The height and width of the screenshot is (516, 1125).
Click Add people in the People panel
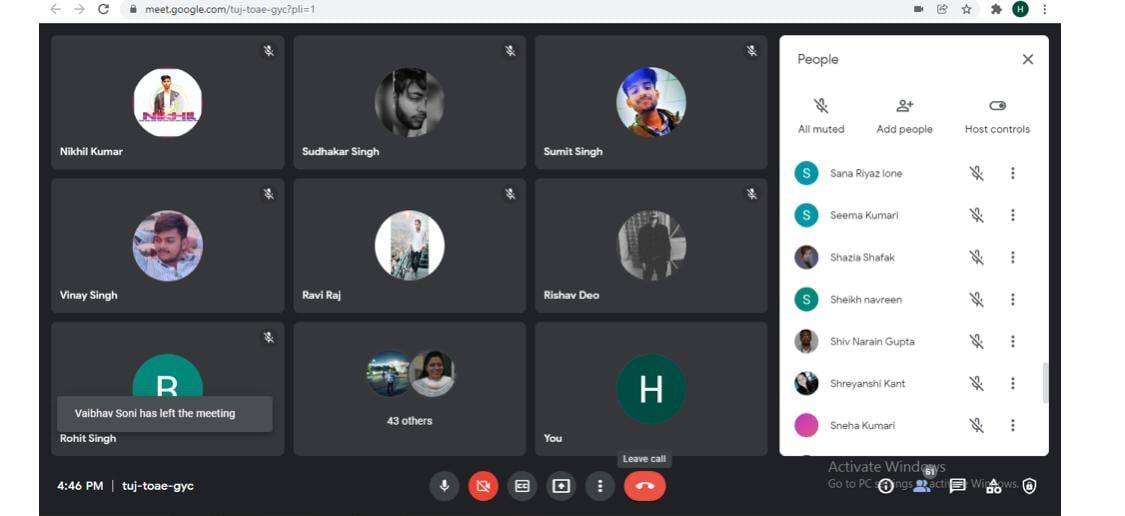pos(904,106)
